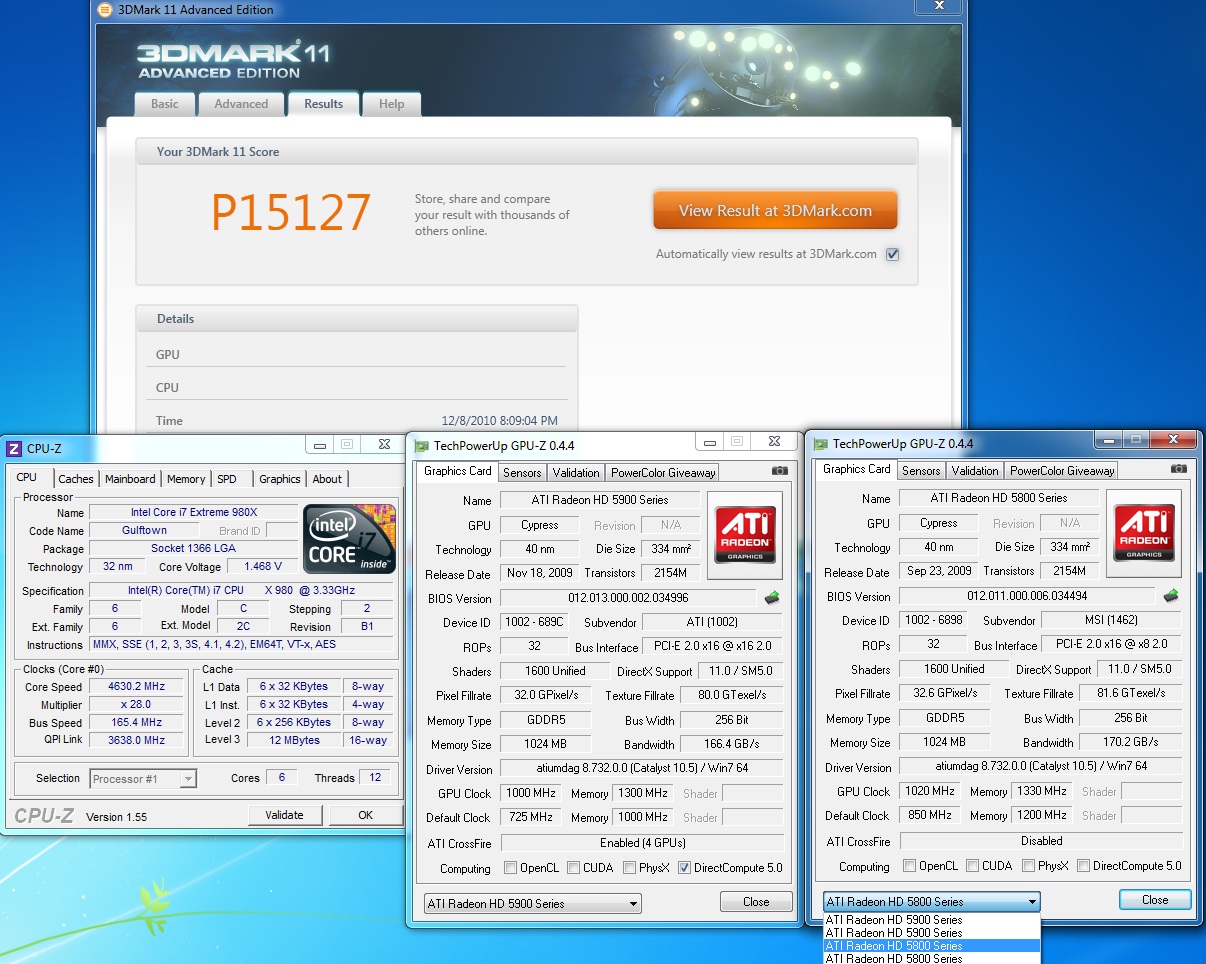Toggle PhysX checkbox in left GPU-Z
Image resolution: width=1206 pixels, height=964 pixels.
[x=630, y=868]
